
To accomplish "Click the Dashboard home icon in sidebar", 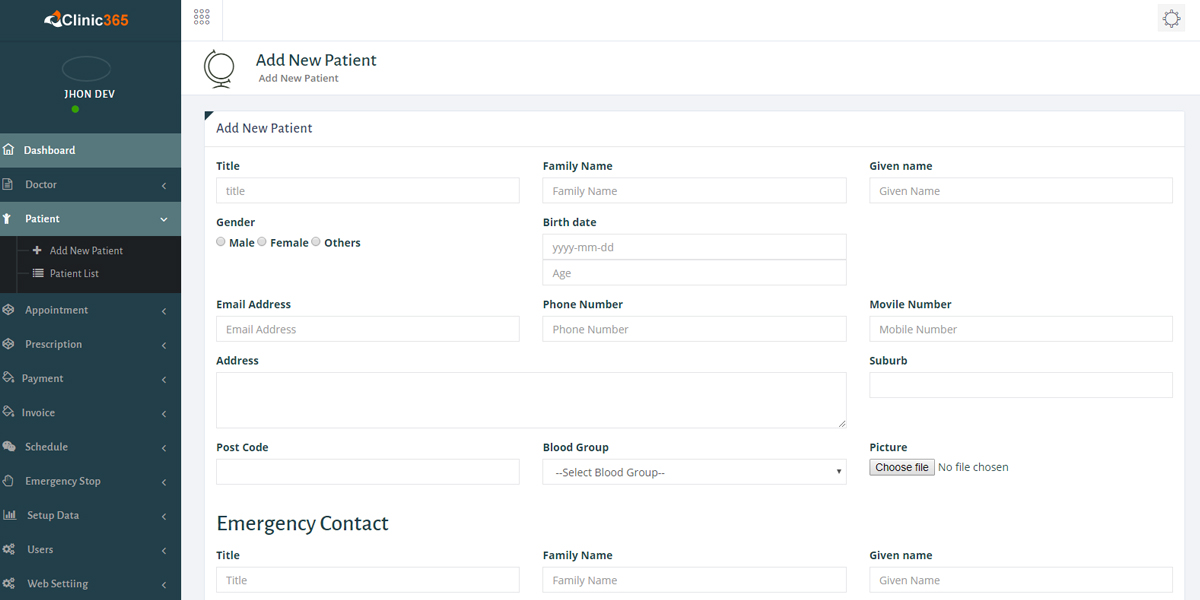I will click(11, 149).
